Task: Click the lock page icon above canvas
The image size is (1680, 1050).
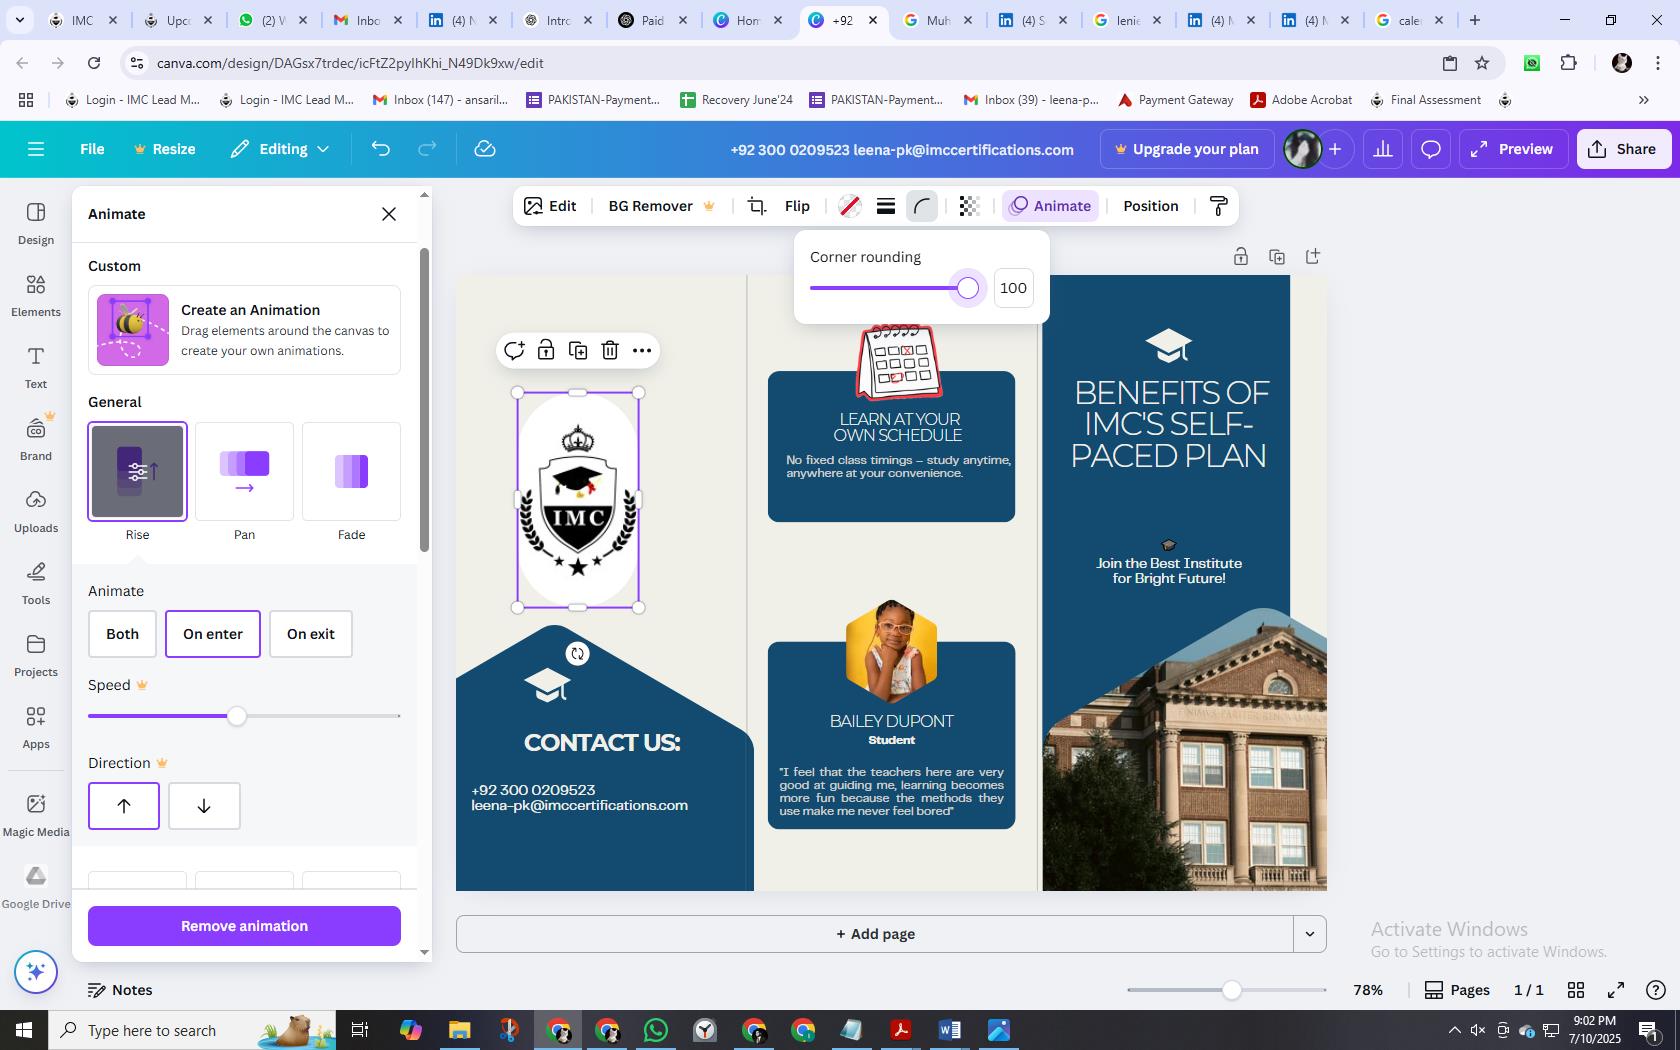Action: tap(1240, 257)
